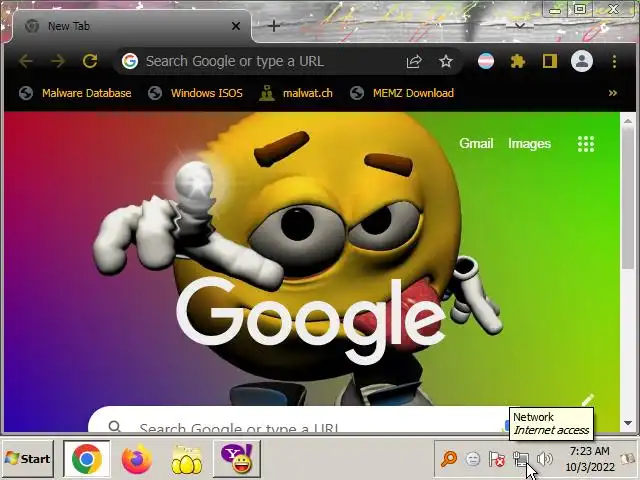Open Yahoo Messenger from the taskbar

click(237, 459)
